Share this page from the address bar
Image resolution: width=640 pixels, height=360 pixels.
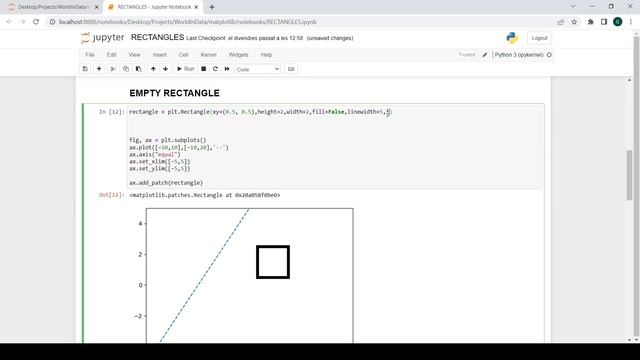click(560, 22)
